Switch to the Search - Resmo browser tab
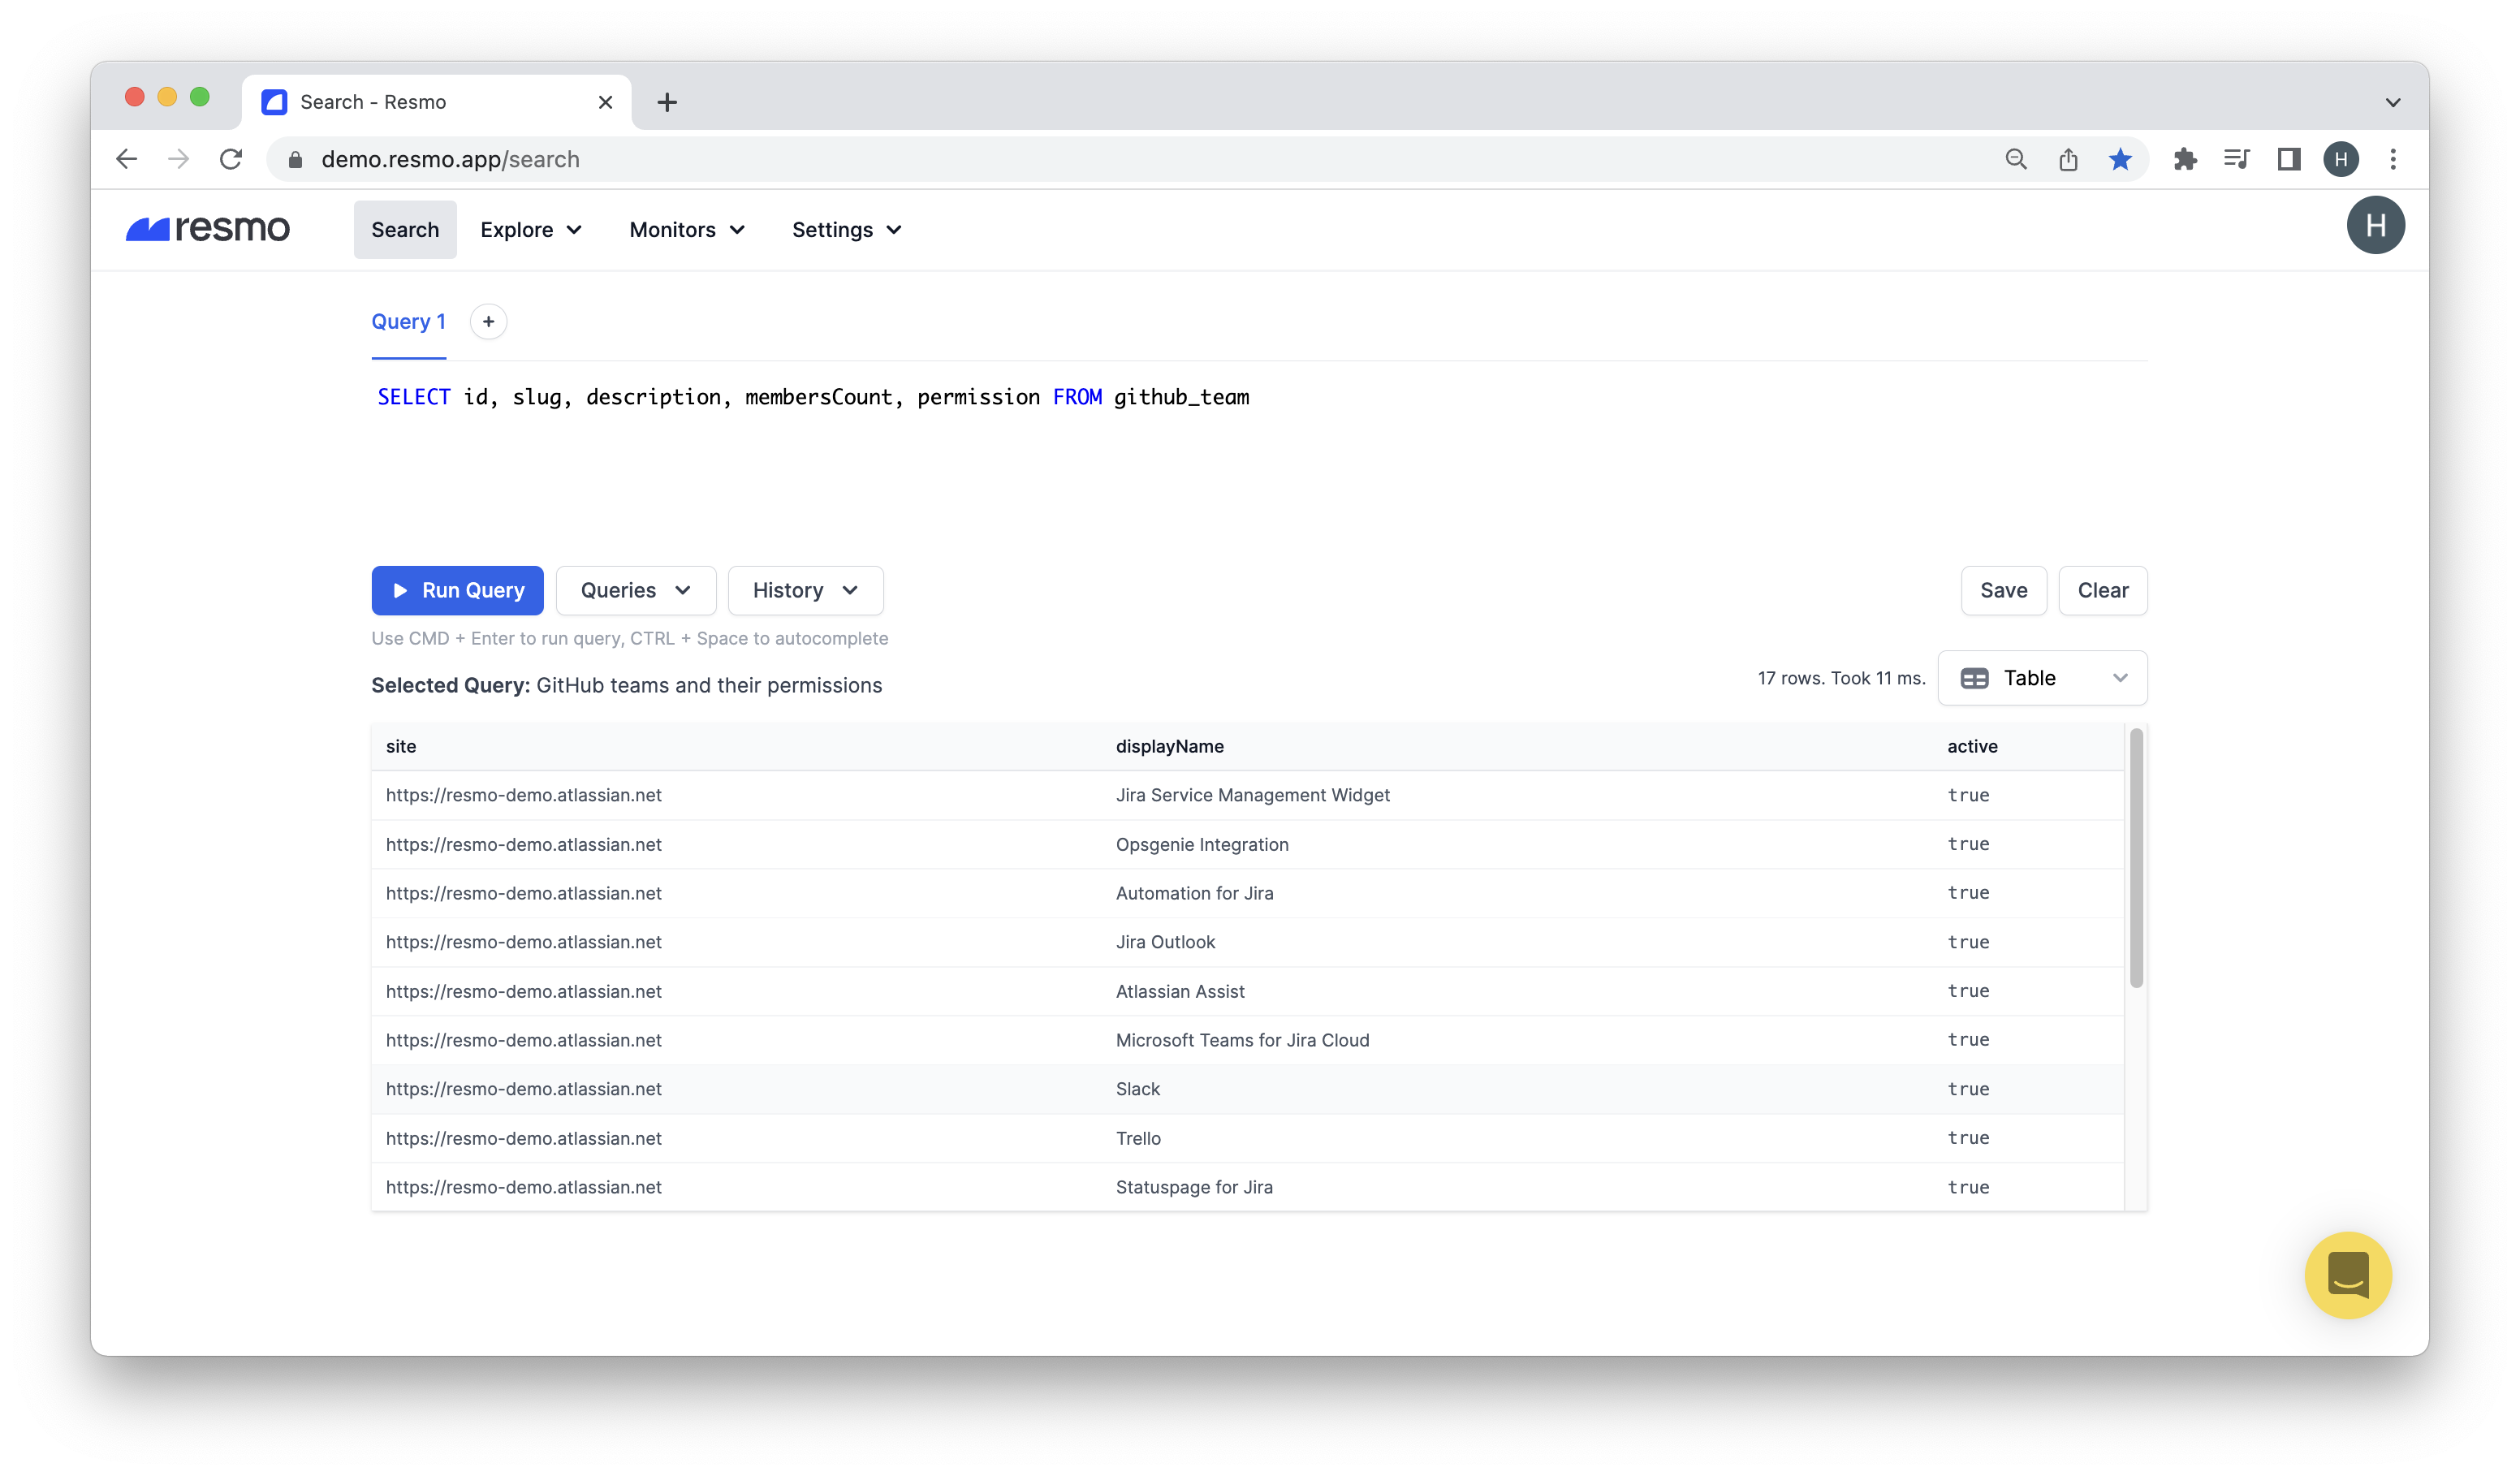The height and width of the screenshot is (1476, 2520). [436, 102]
